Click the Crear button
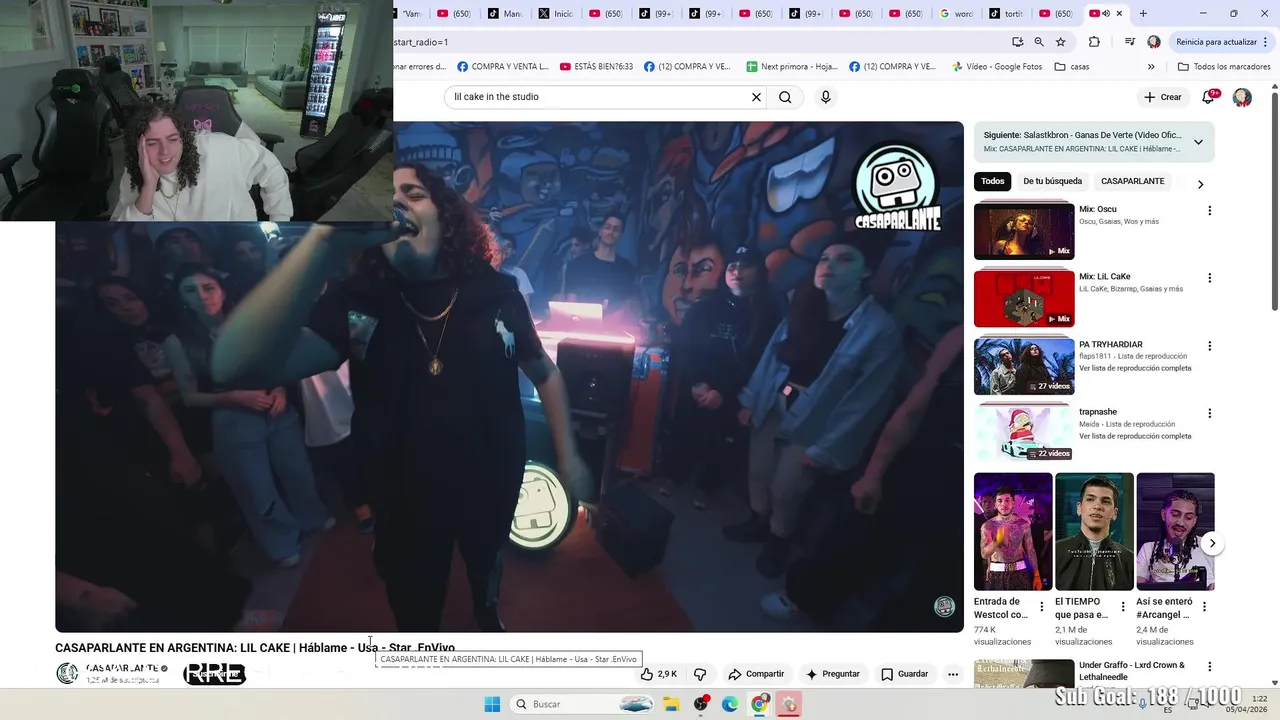This screenshot has height=720, width=1280. tap(1162, 97)
